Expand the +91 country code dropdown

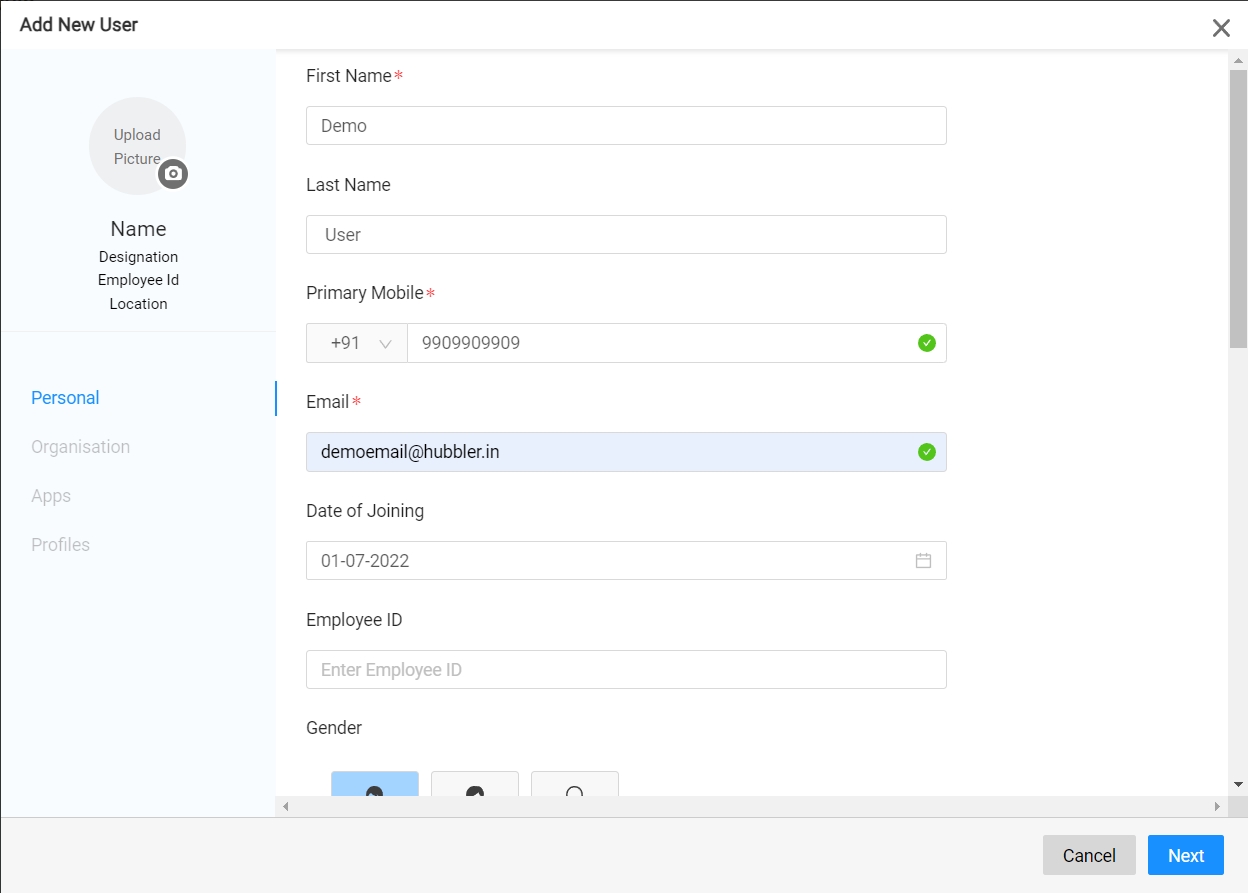tap(357, 343)
